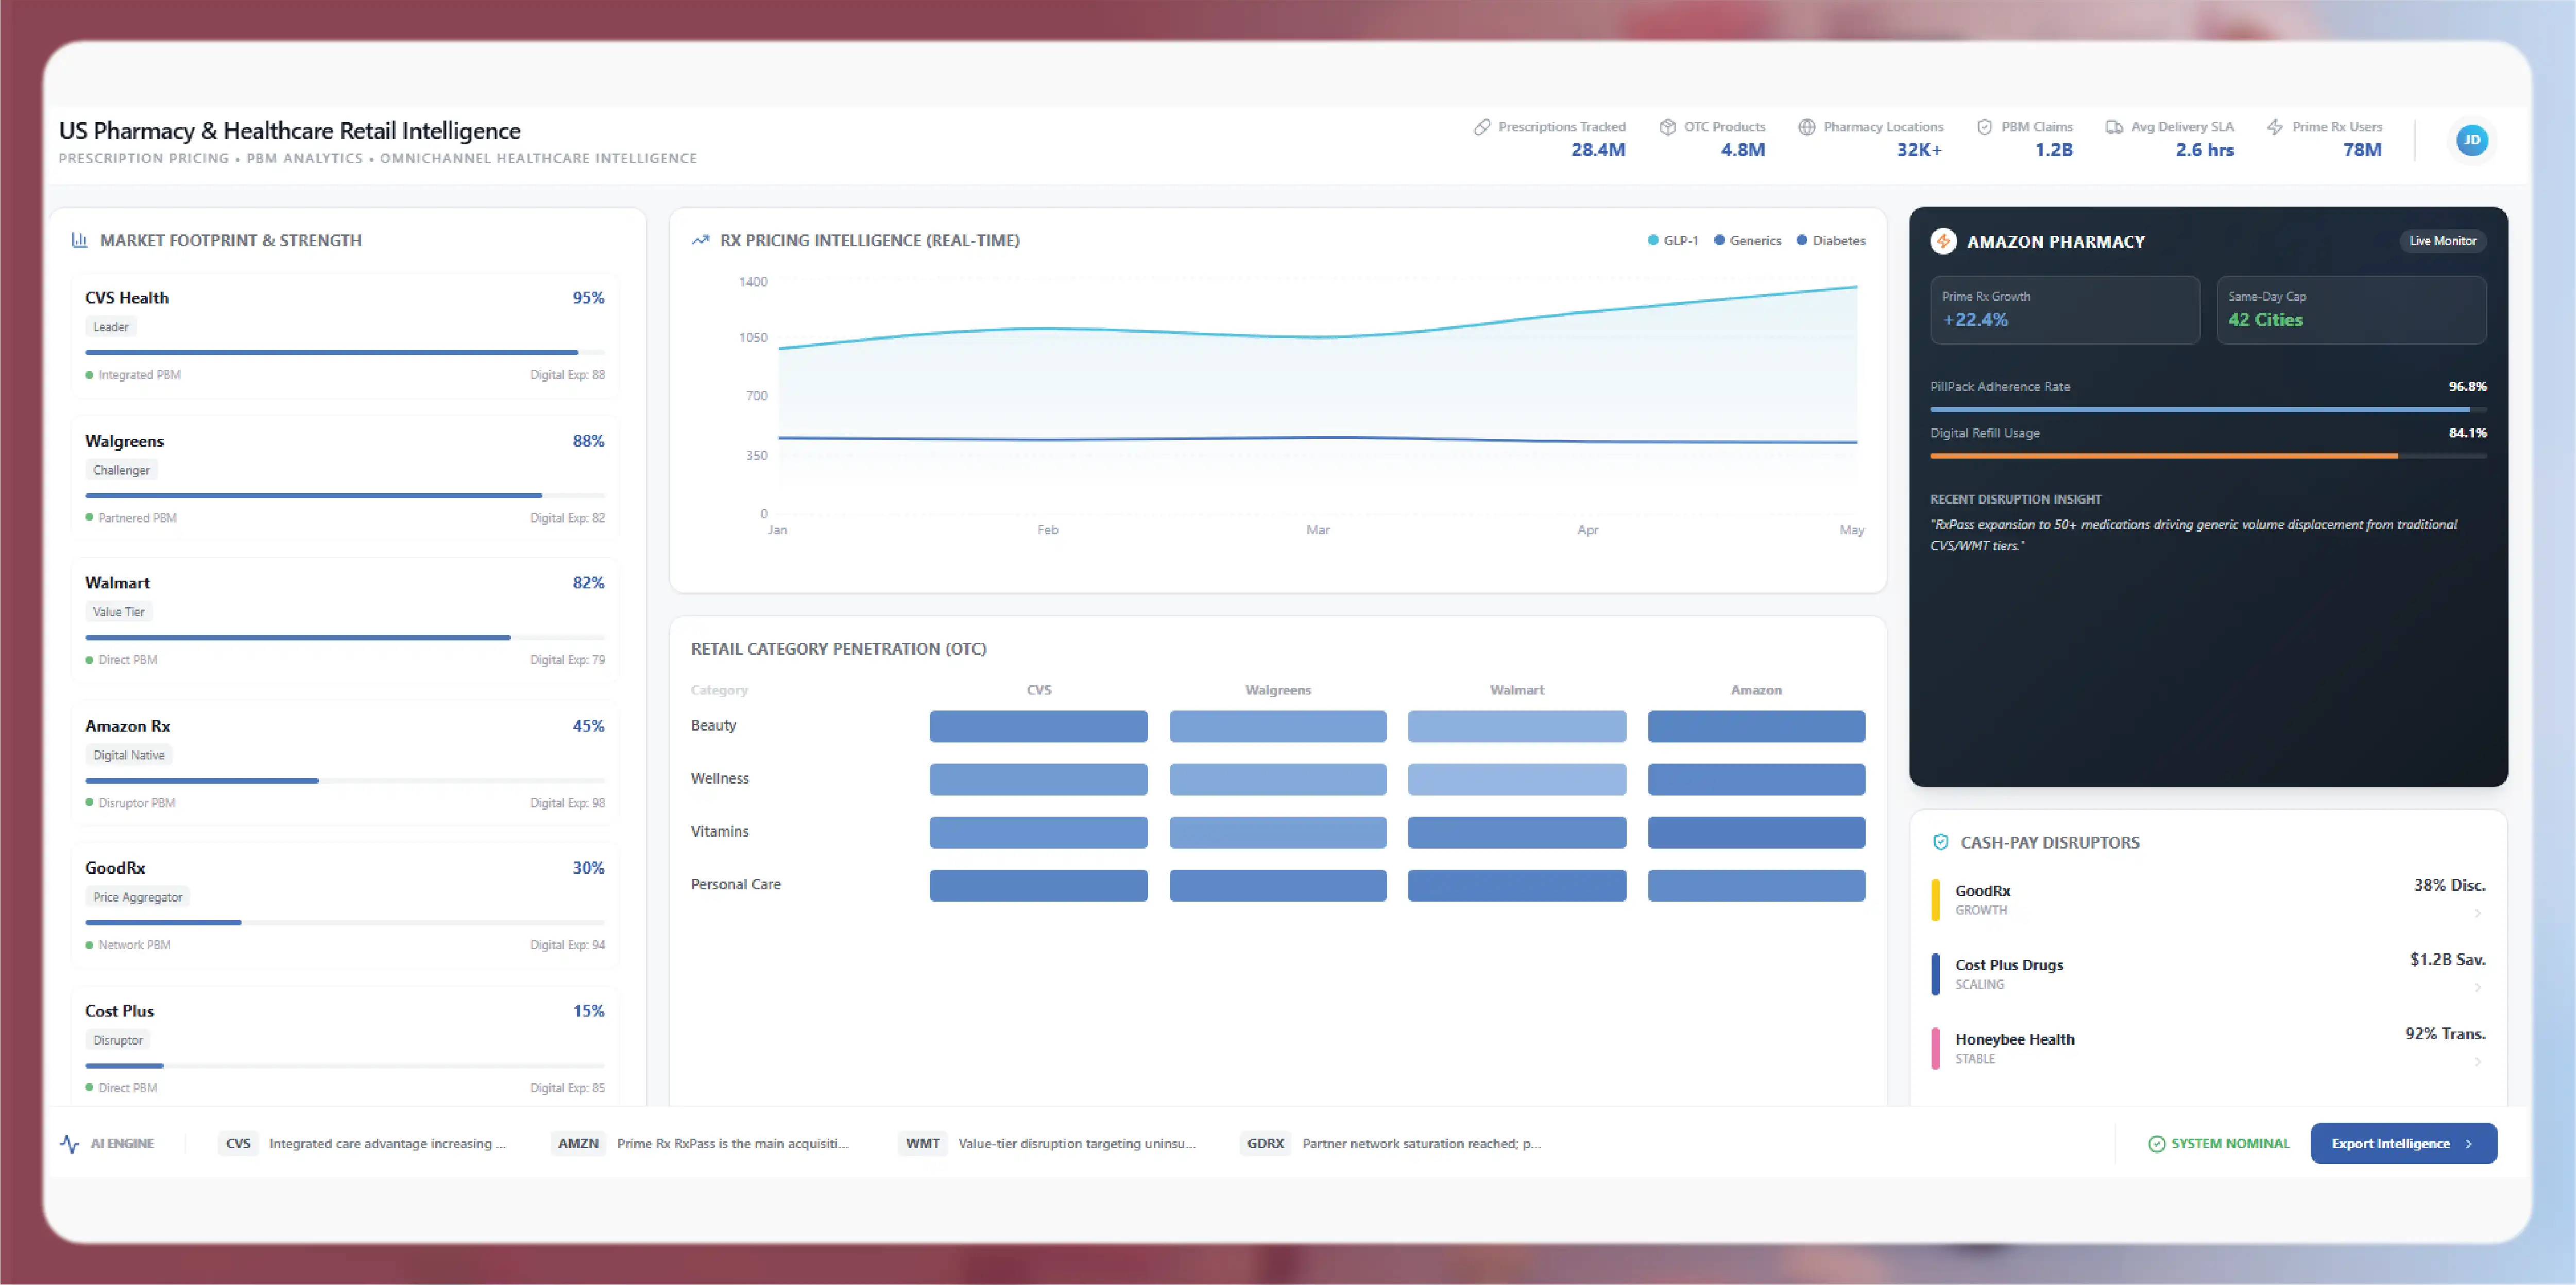Open the JD user avatar

(2472, 140)
